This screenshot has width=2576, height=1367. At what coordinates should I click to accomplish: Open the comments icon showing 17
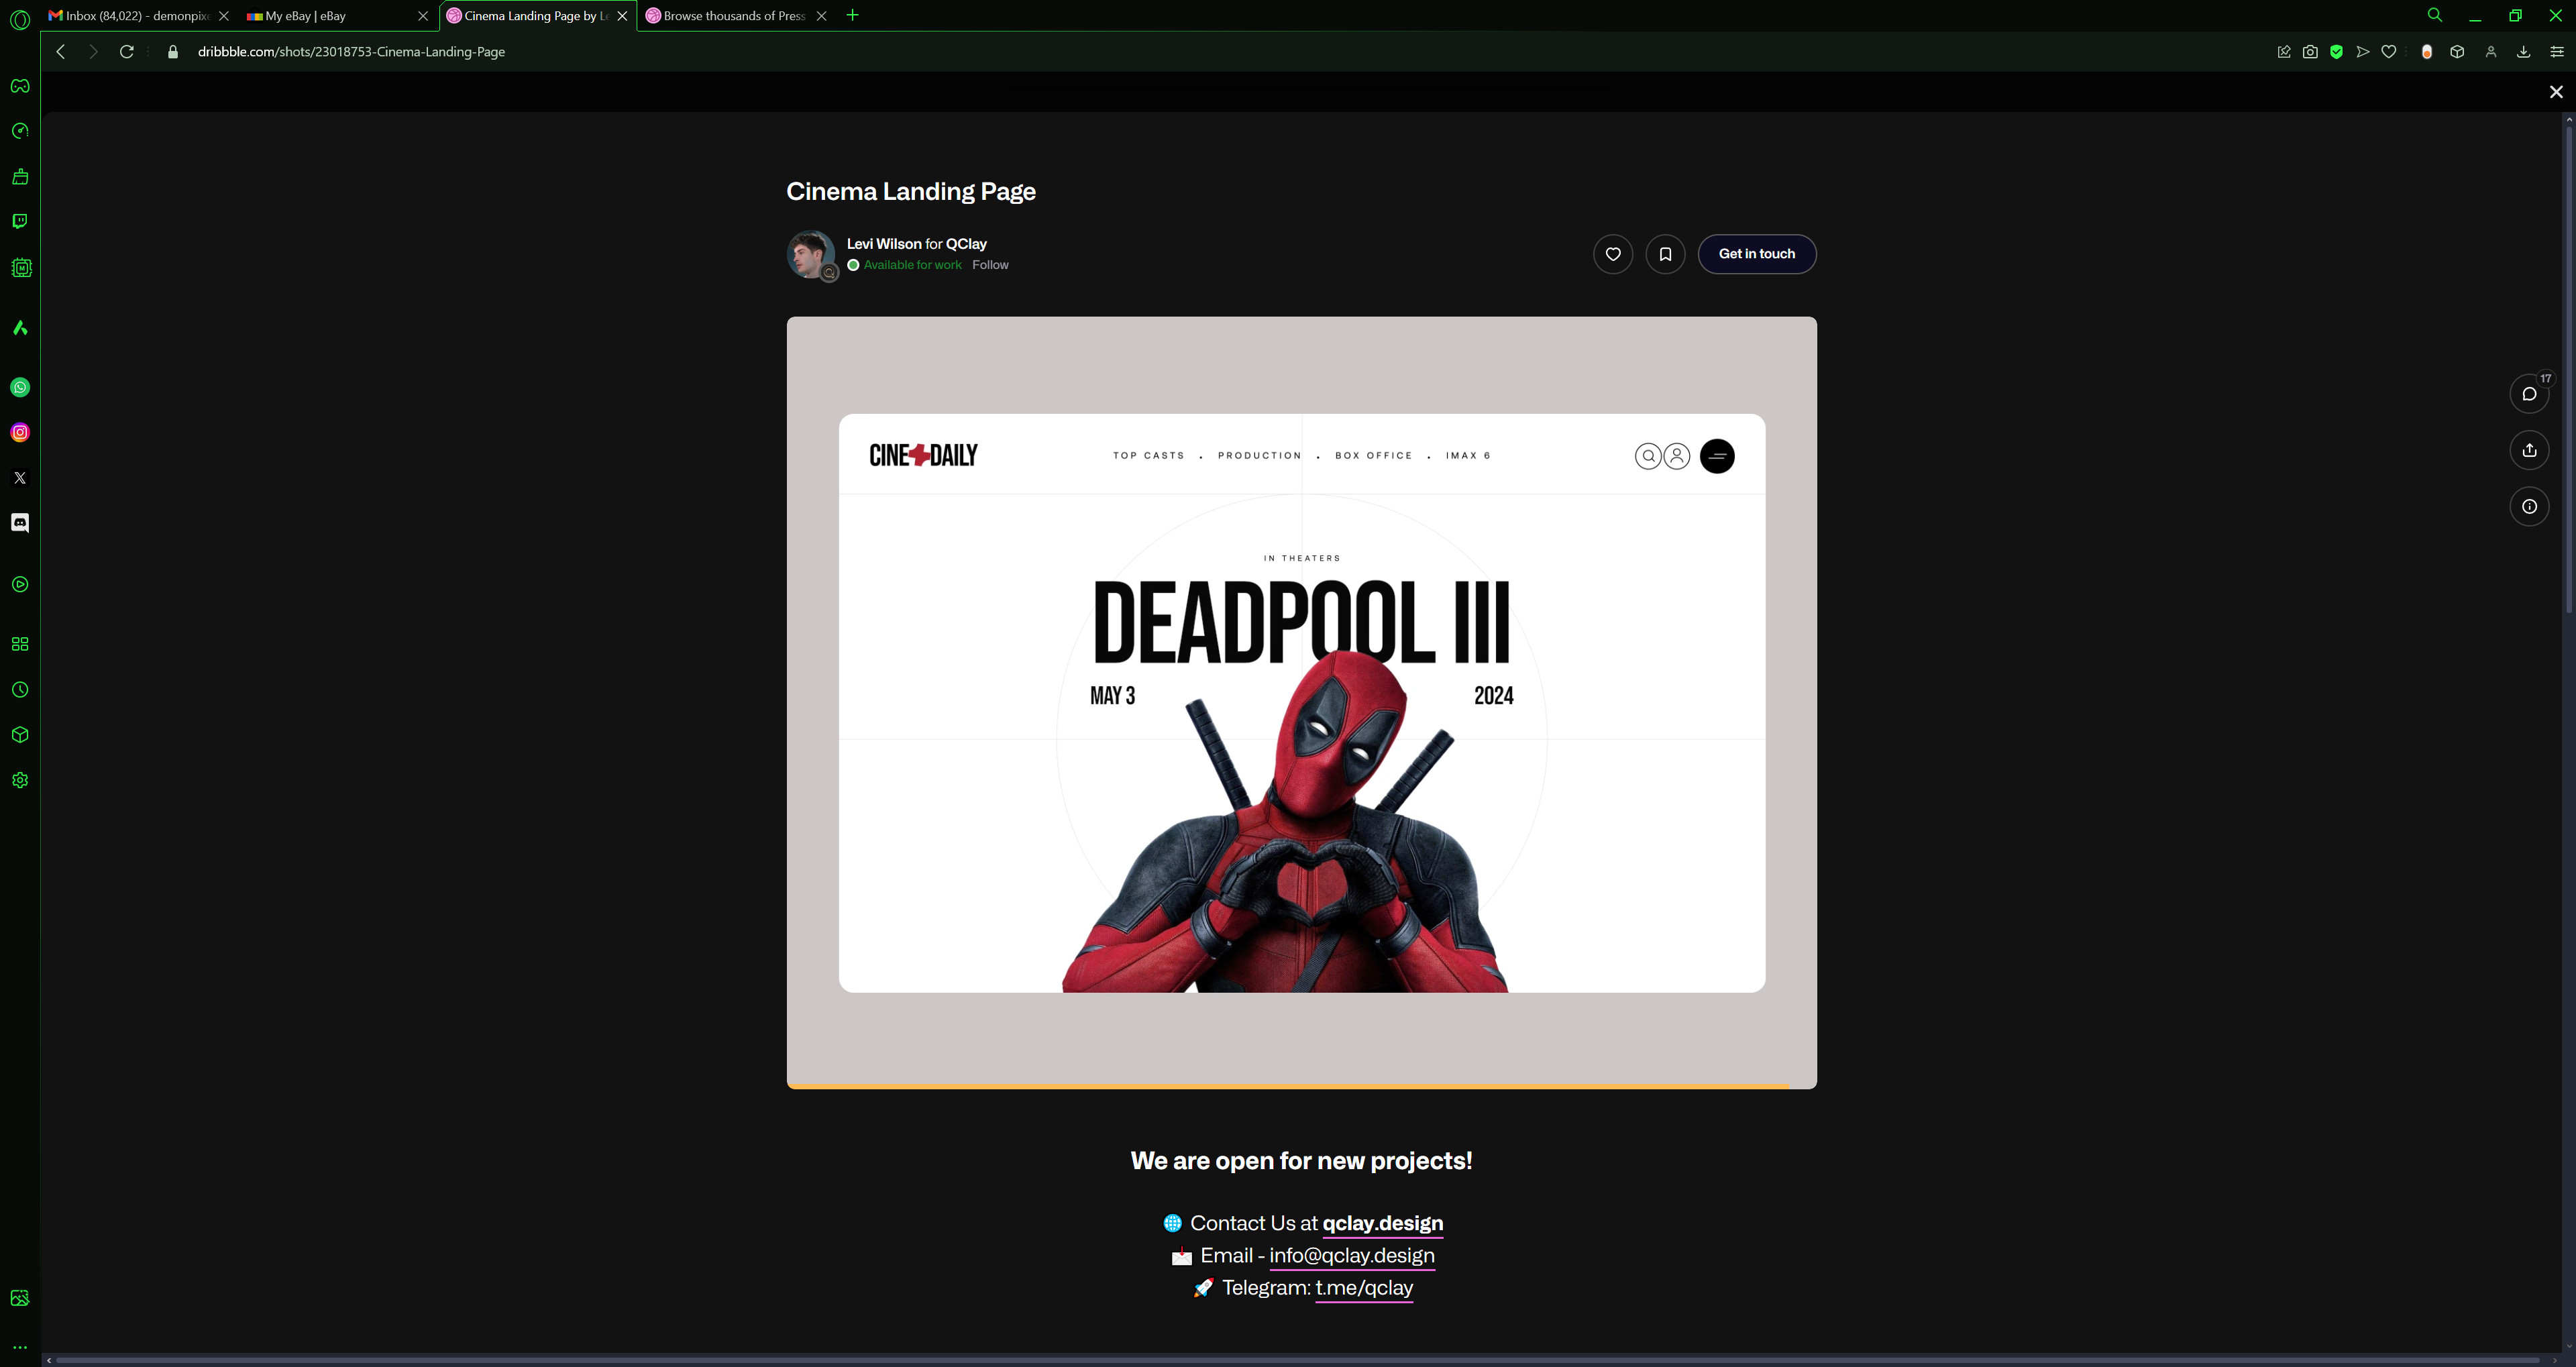point(2529,394)
